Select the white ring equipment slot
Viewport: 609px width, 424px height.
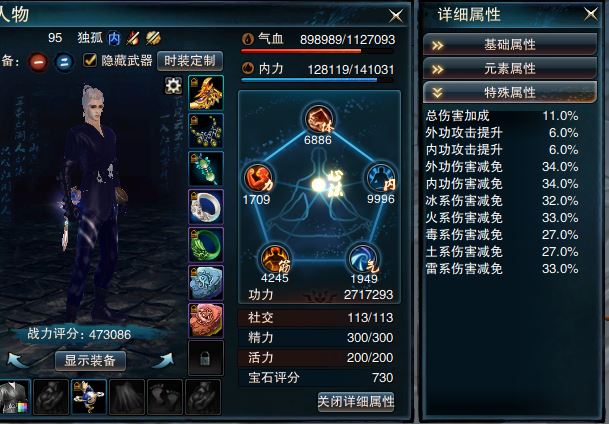coord(206,207)
